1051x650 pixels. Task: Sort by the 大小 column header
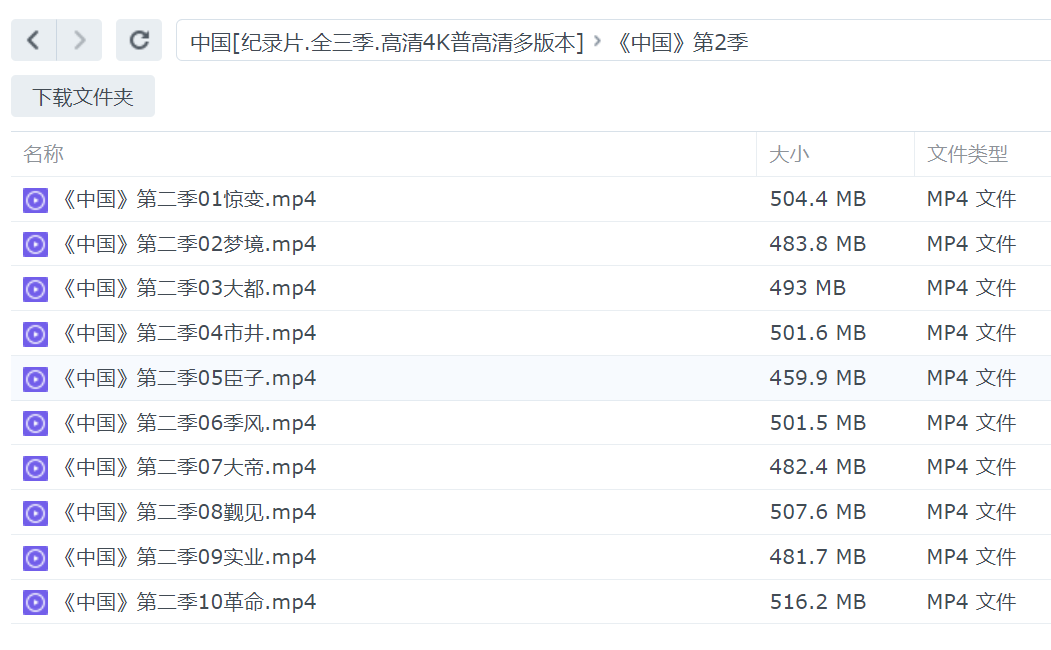click(x=789, y=154)
